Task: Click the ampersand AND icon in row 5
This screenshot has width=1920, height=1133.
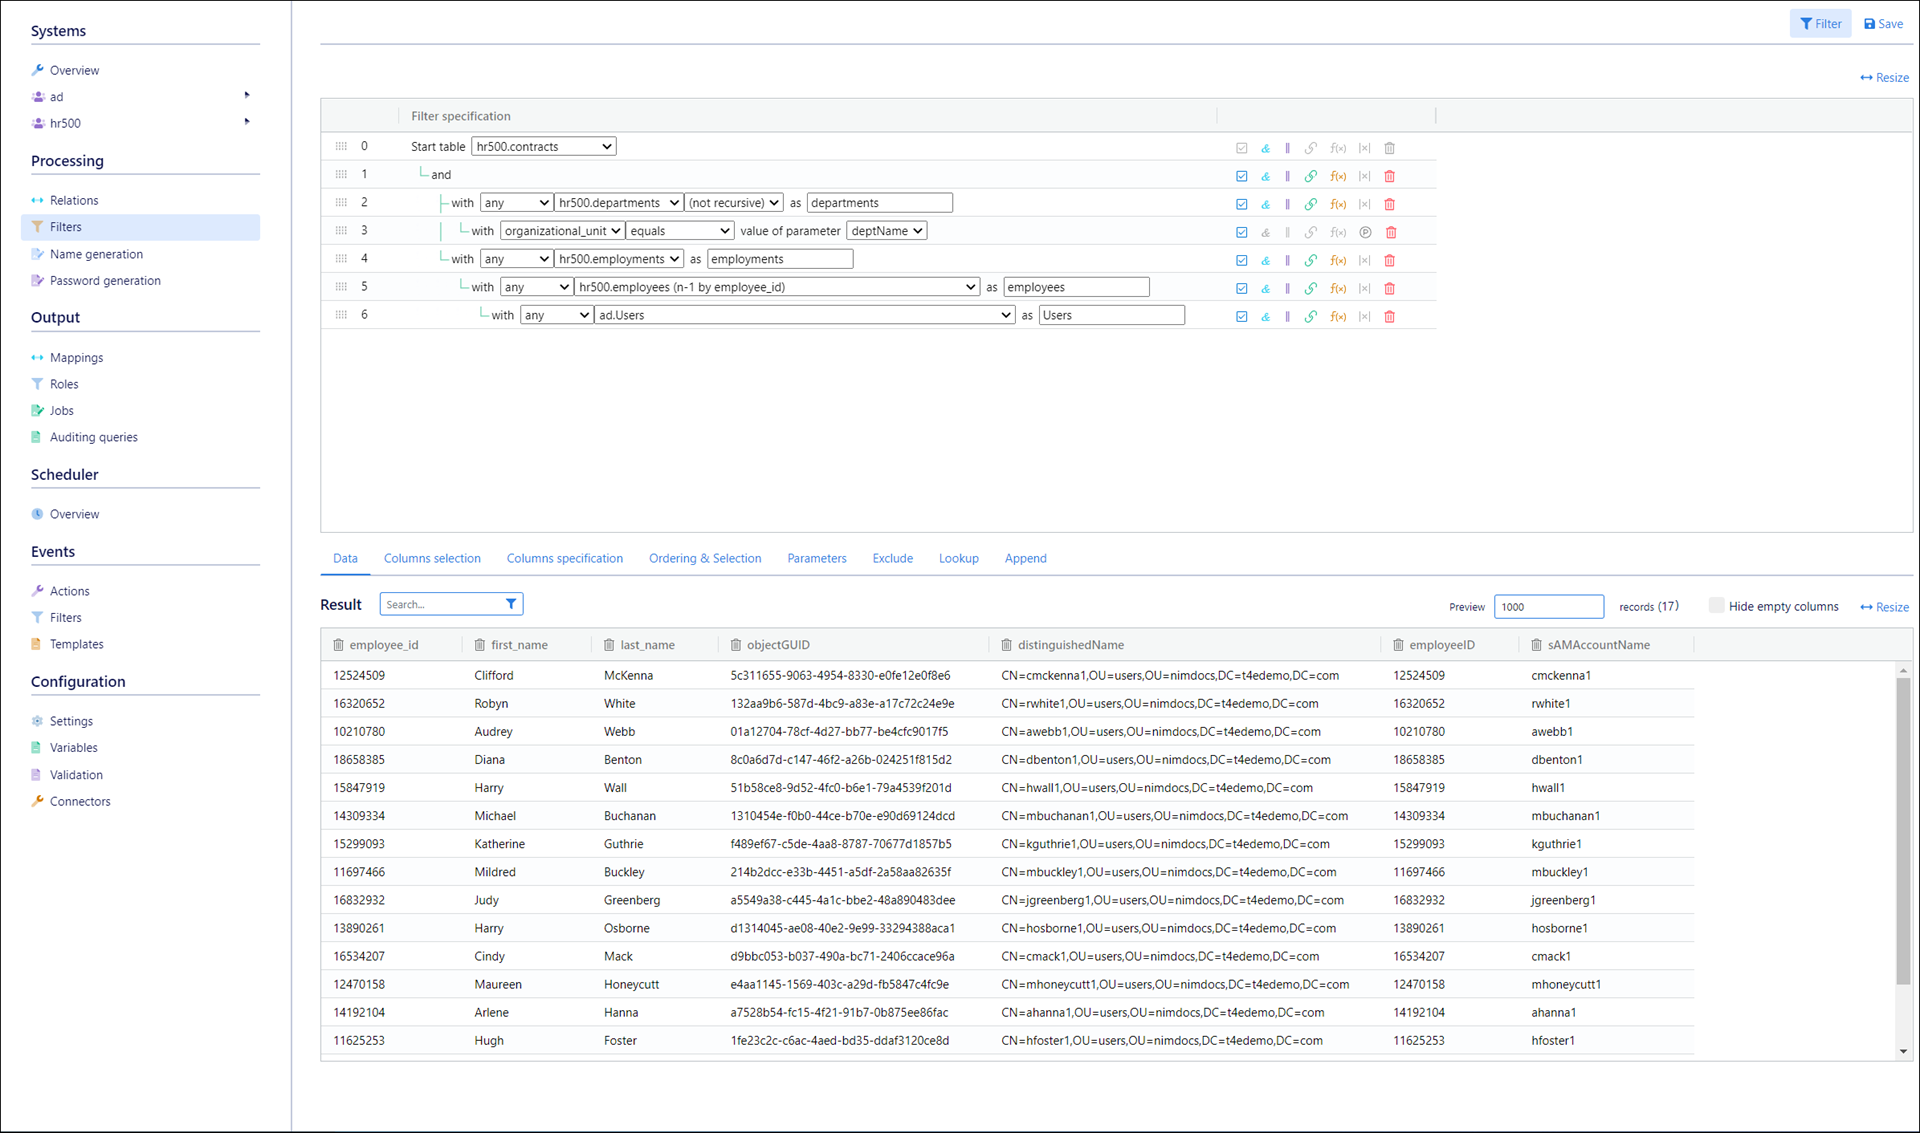Action: (1265, 288)
